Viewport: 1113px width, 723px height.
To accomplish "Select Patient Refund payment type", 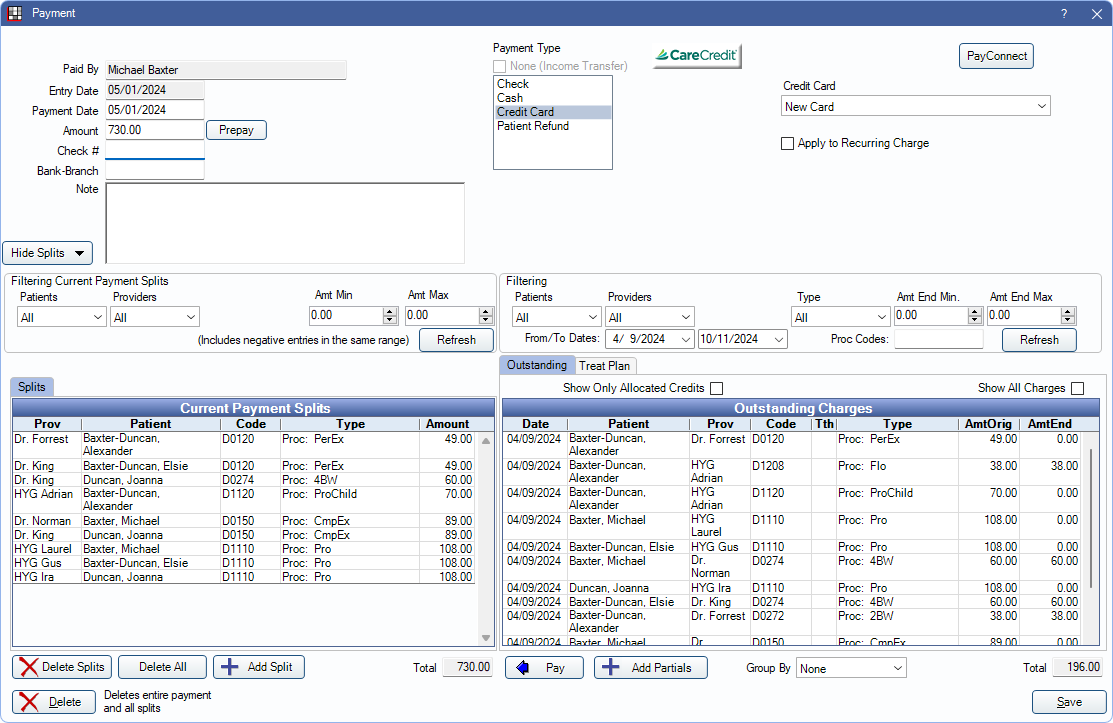I will (x=533, y=127).
